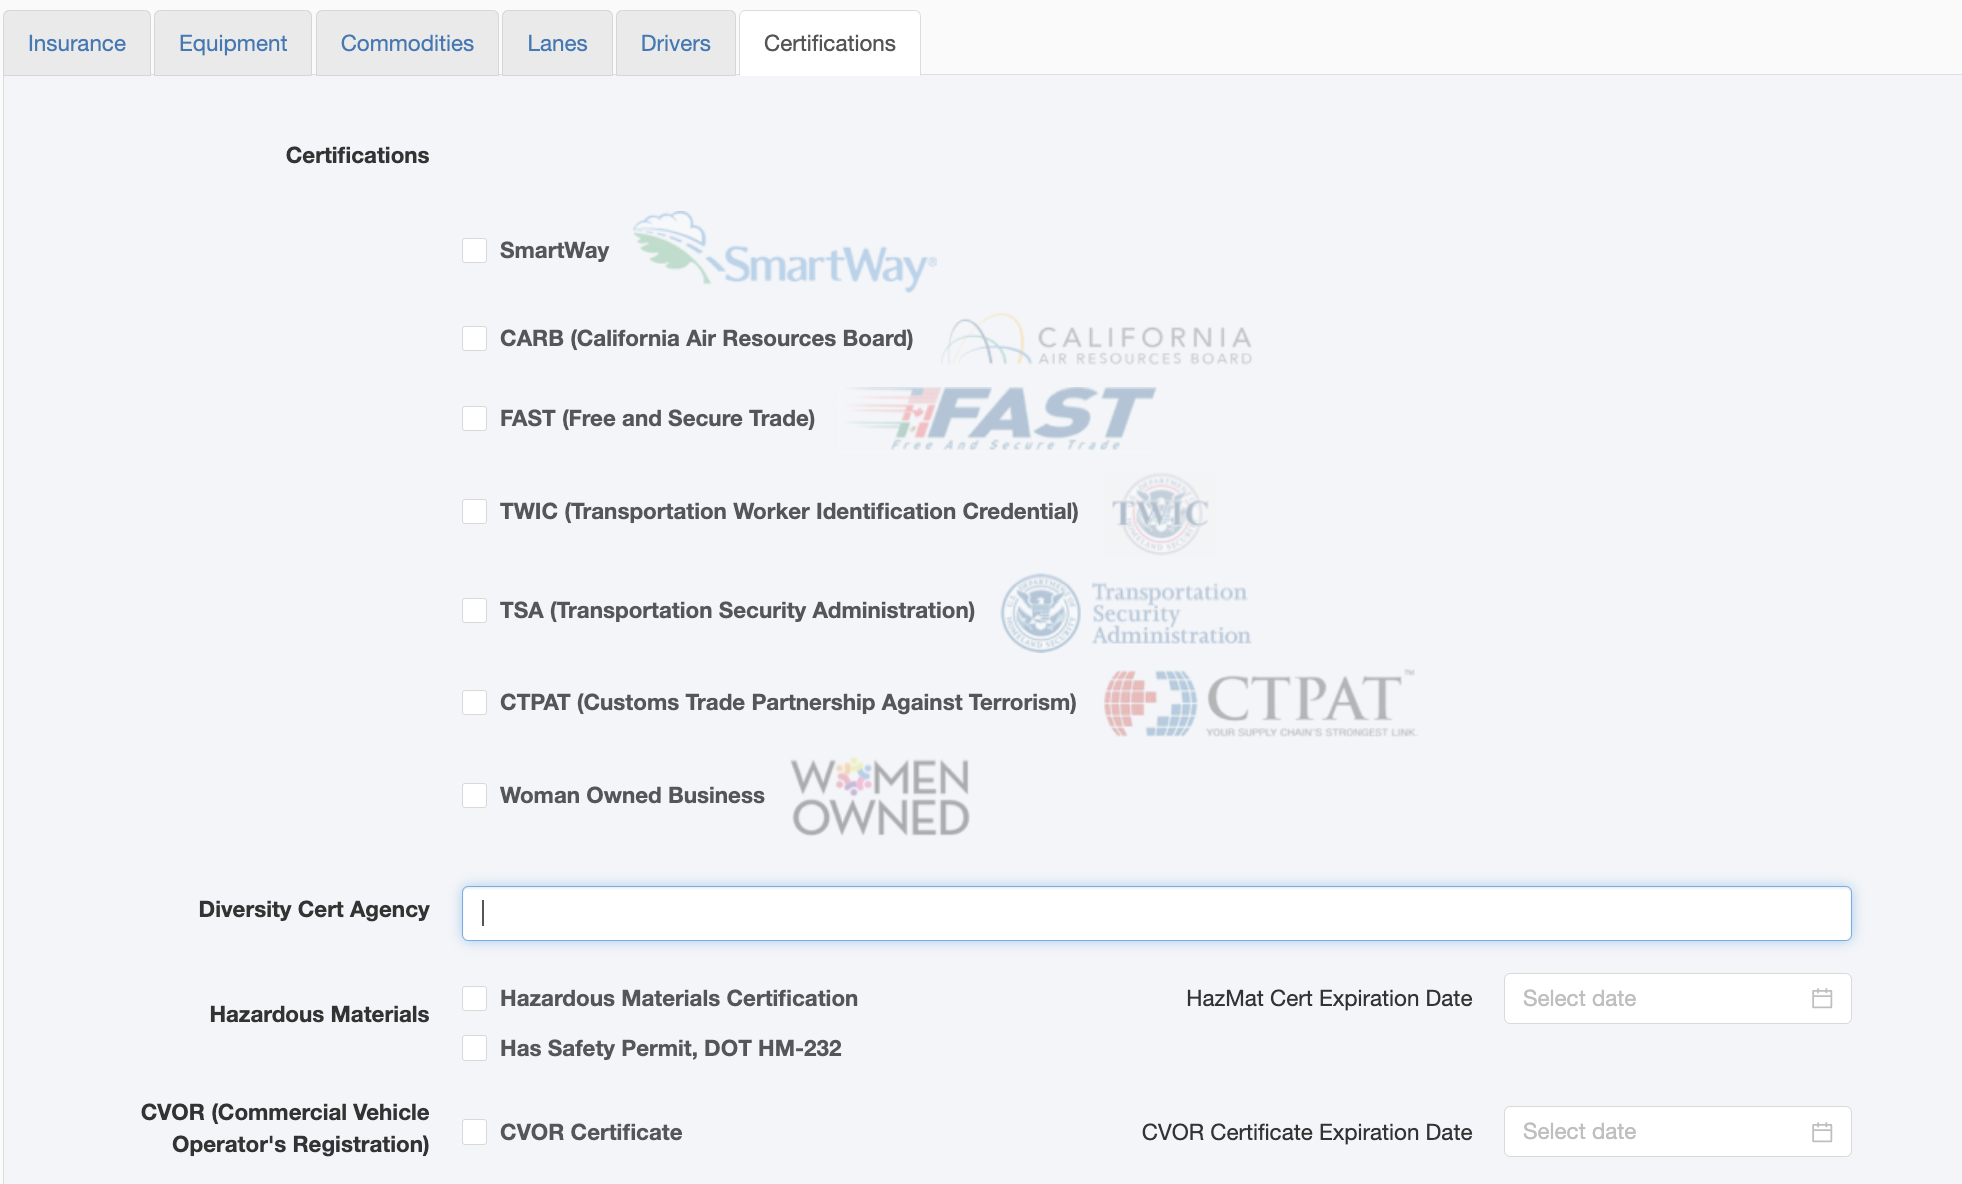
Task: Switch to the Equipment tab
Action: click(233, 43)
